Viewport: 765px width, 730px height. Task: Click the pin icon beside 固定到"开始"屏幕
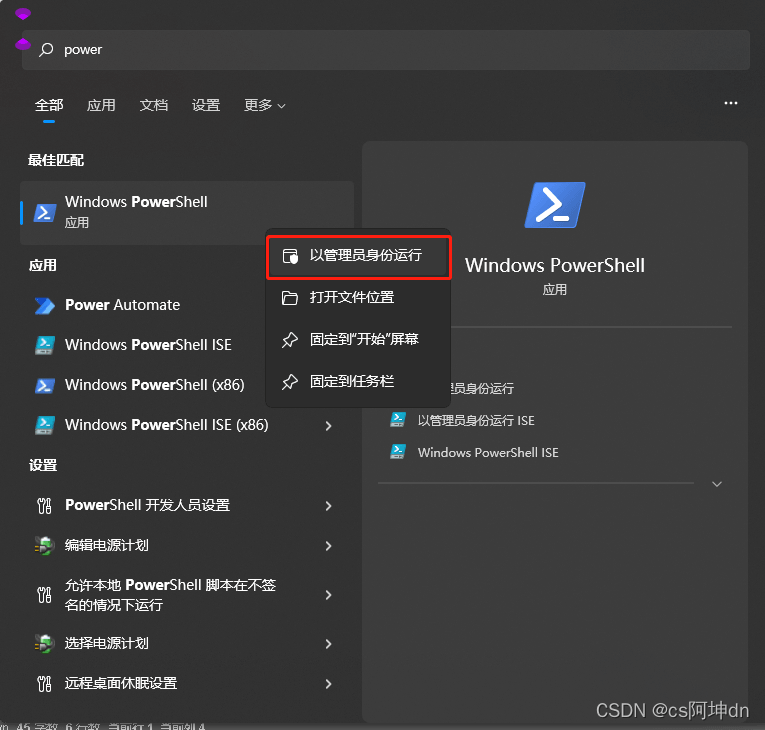[x=290, y=340]
